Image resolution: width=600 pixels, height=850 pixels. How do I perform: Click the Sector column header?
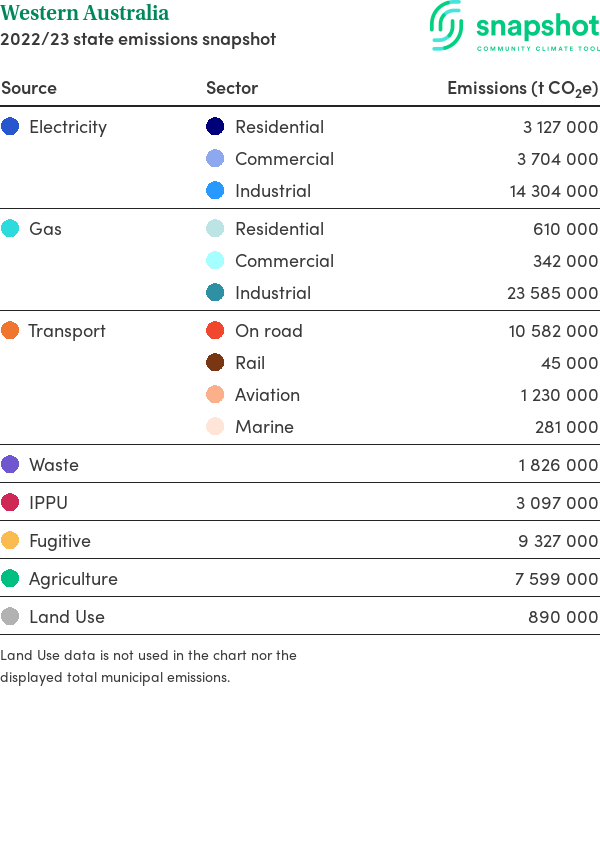click(x=232, y=88)
